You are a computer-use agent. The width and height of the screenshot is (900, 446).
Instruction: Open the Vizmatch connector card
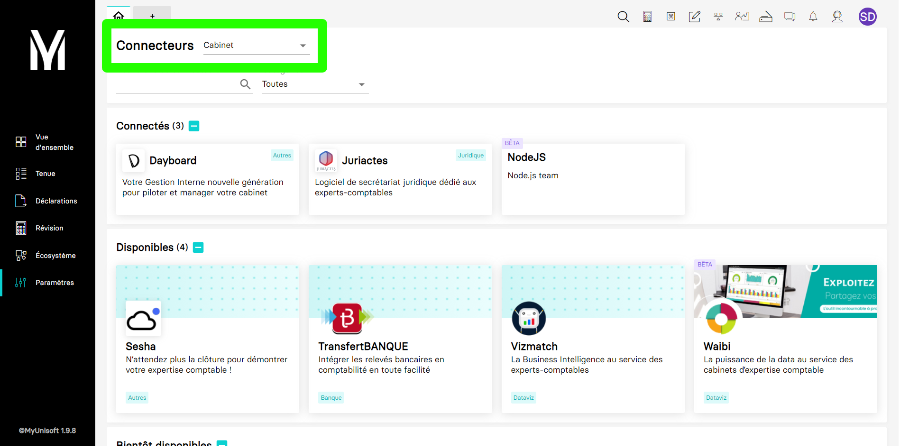point(593,339)
